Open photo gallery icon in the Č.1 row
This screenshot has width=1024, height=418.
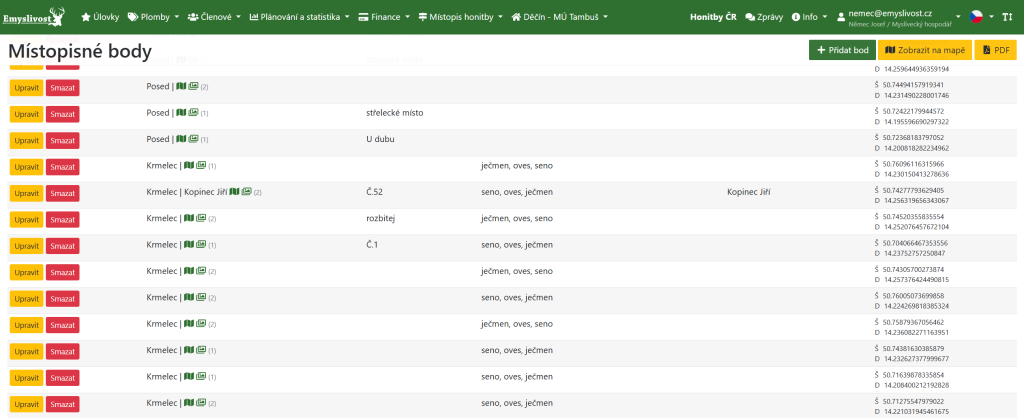pos(202,244)
